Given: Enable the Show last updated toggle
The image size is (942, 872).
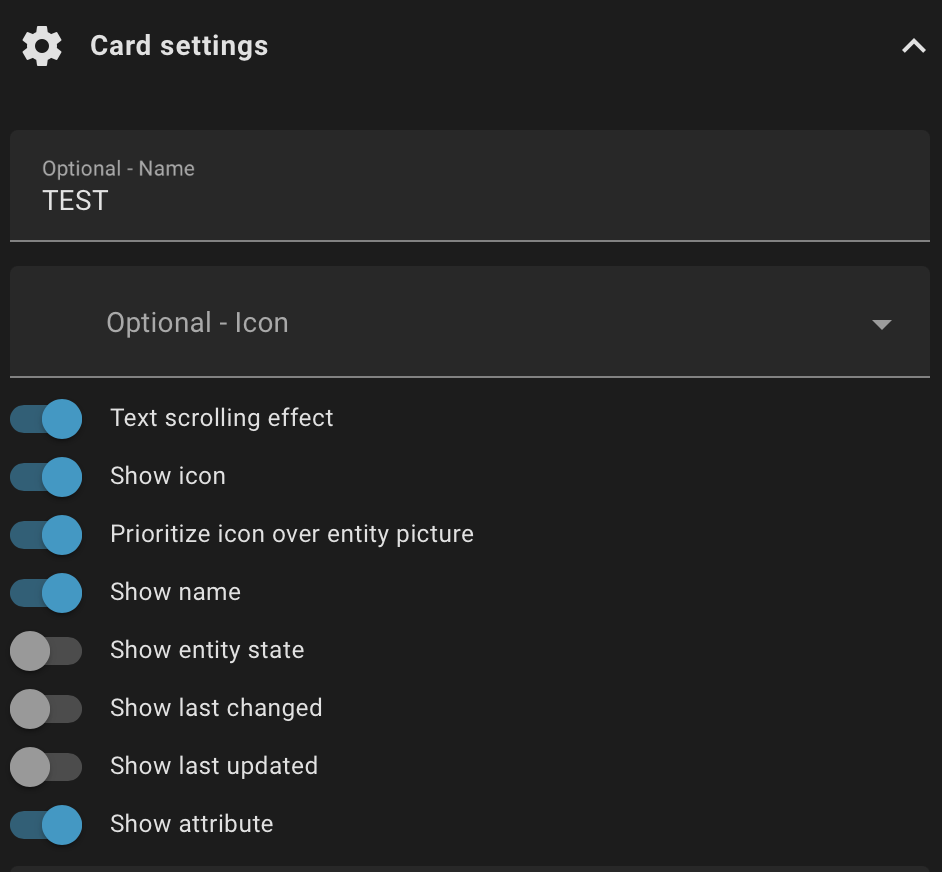Looking at the screenshot, I should coord(46,766).
